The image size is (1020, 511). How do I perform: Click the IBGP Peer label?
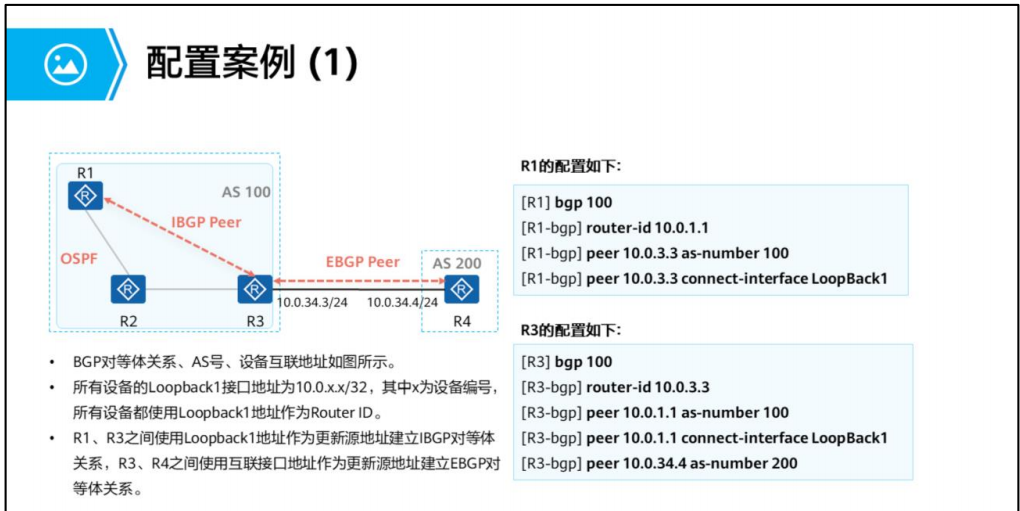click(206, 222)
